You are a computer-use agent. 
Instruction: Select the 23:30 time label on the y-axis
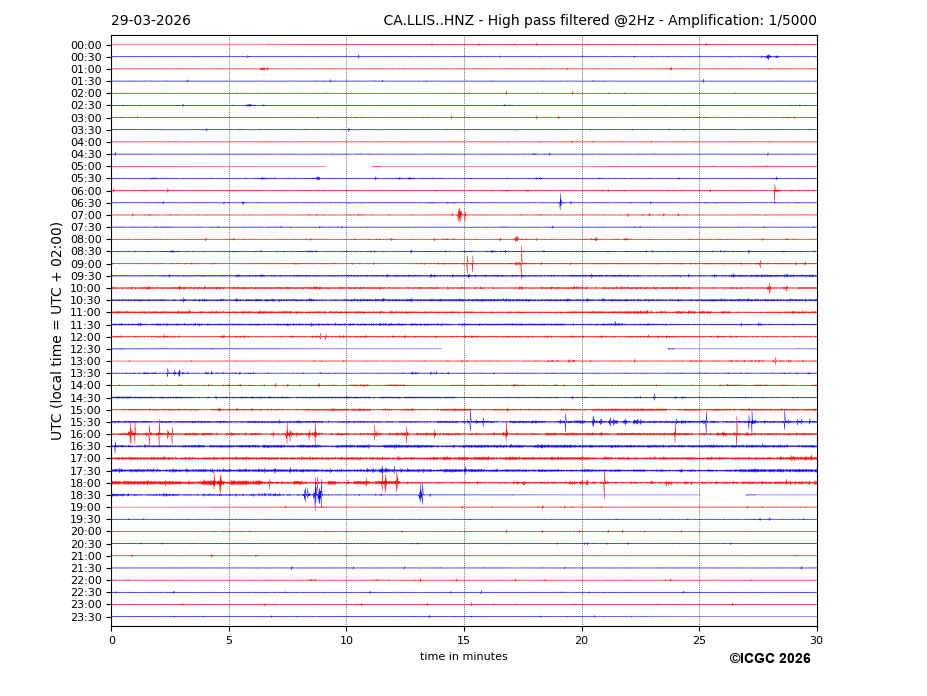85,617
